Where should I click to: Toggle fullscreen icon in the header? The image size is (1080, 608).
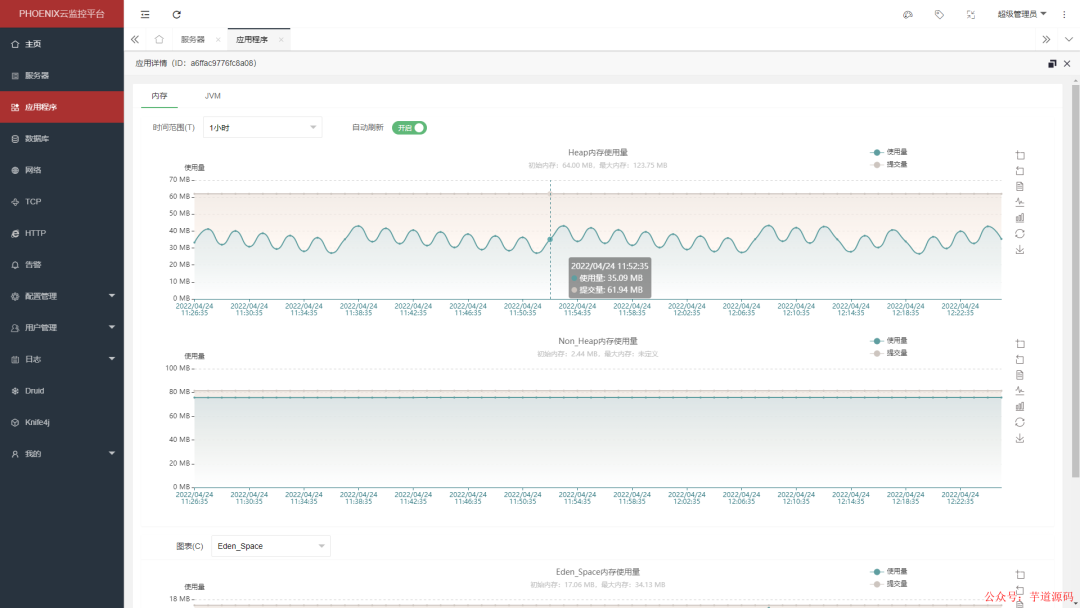coord(970,14)
